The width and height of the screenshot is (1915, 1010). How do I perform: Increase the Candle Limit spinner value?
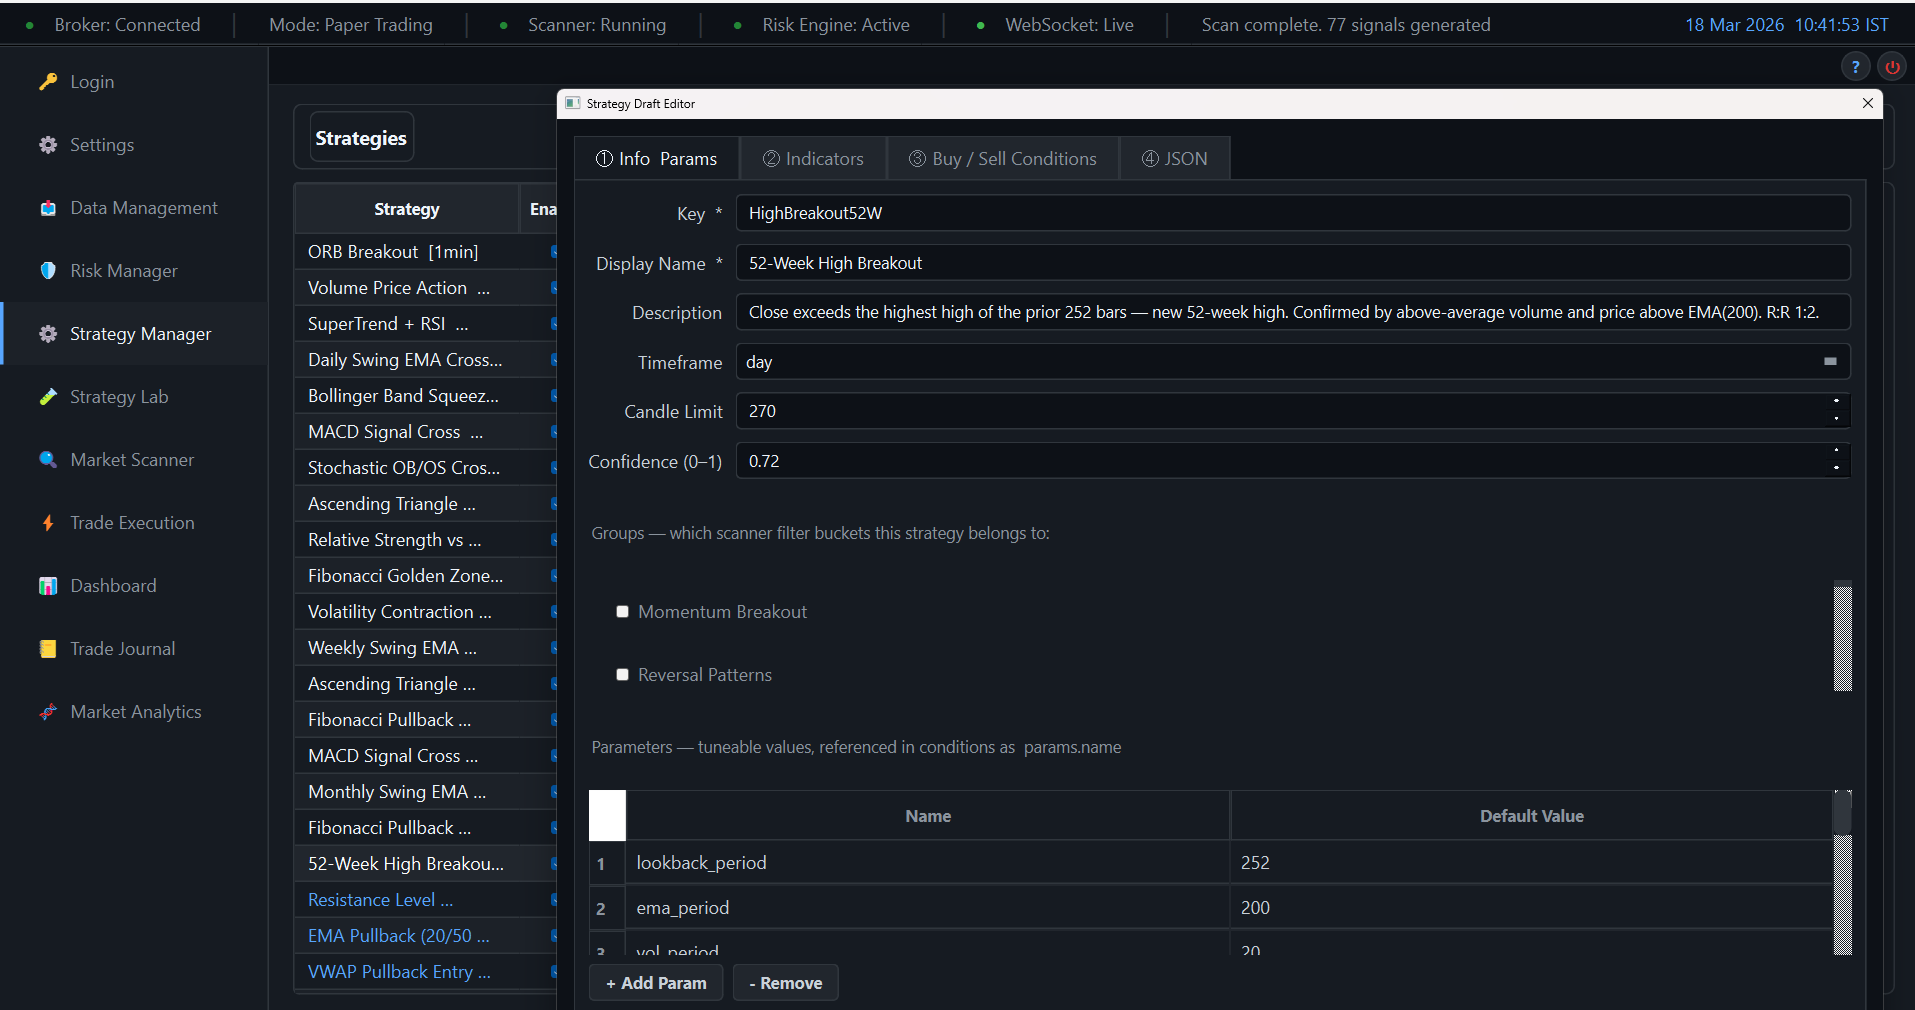tap(1836, 402)
